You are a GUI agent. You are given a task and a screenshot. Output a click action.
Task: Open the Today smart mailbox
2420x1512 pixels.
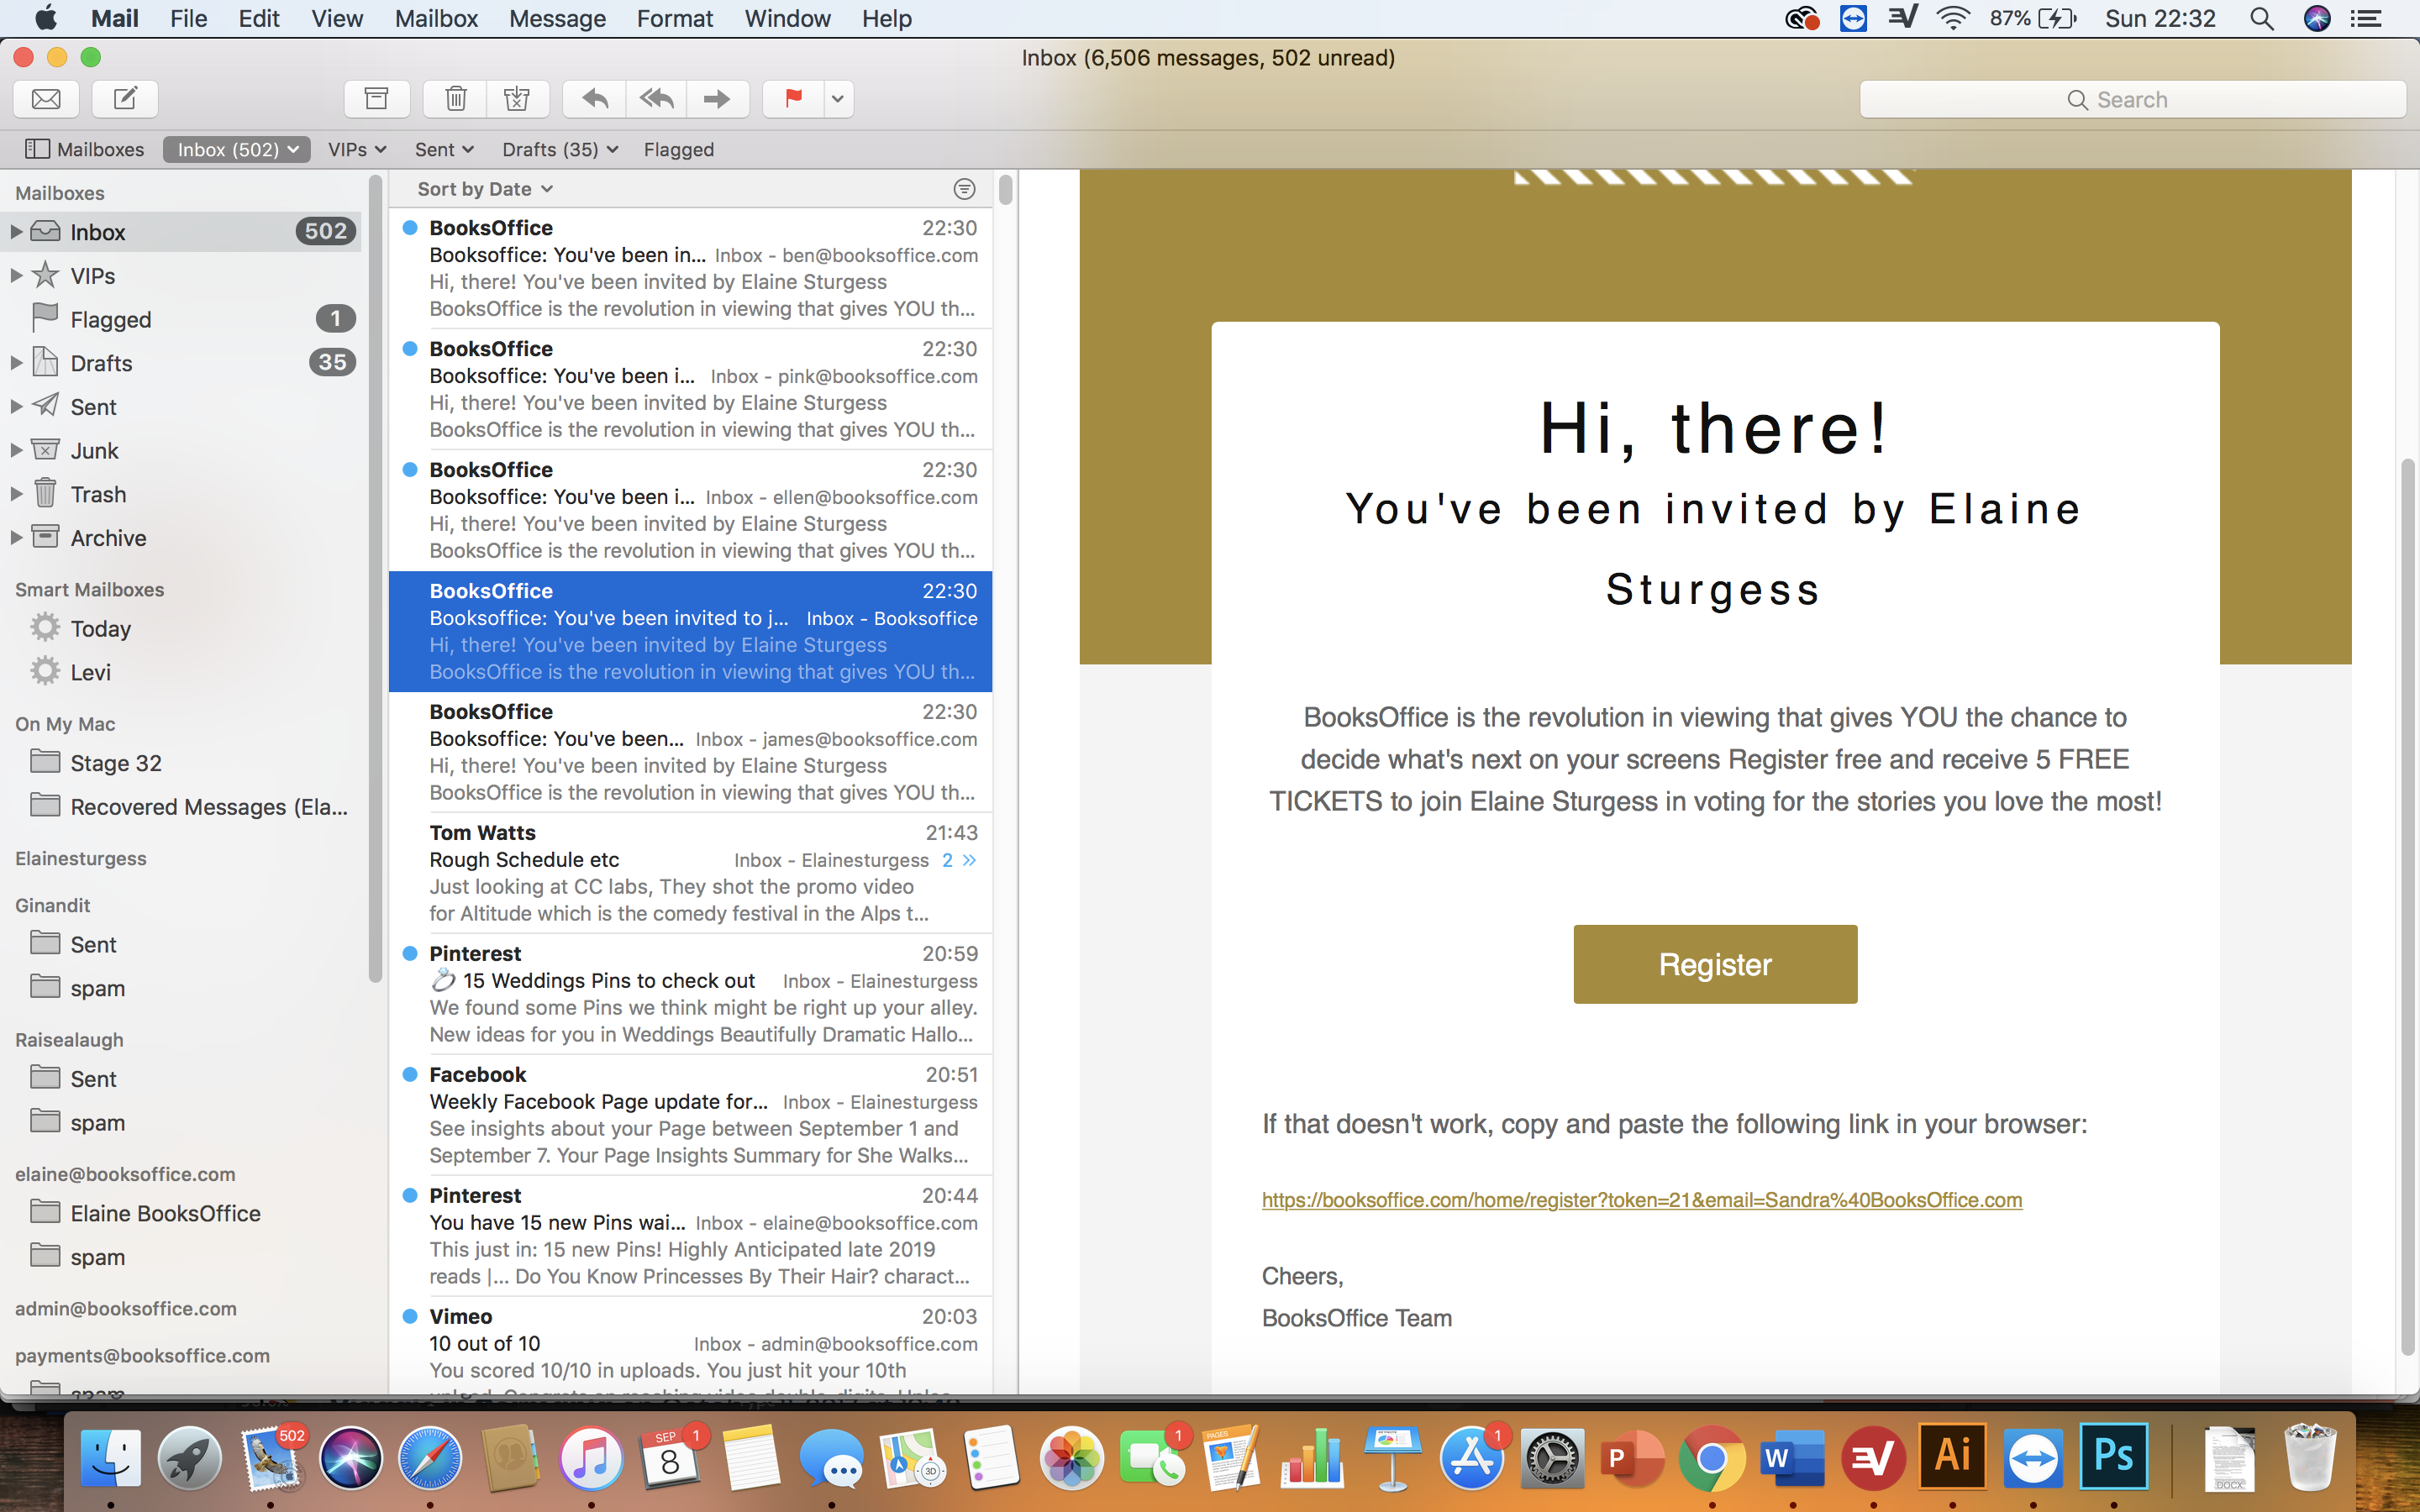click(x=181, y=628)
